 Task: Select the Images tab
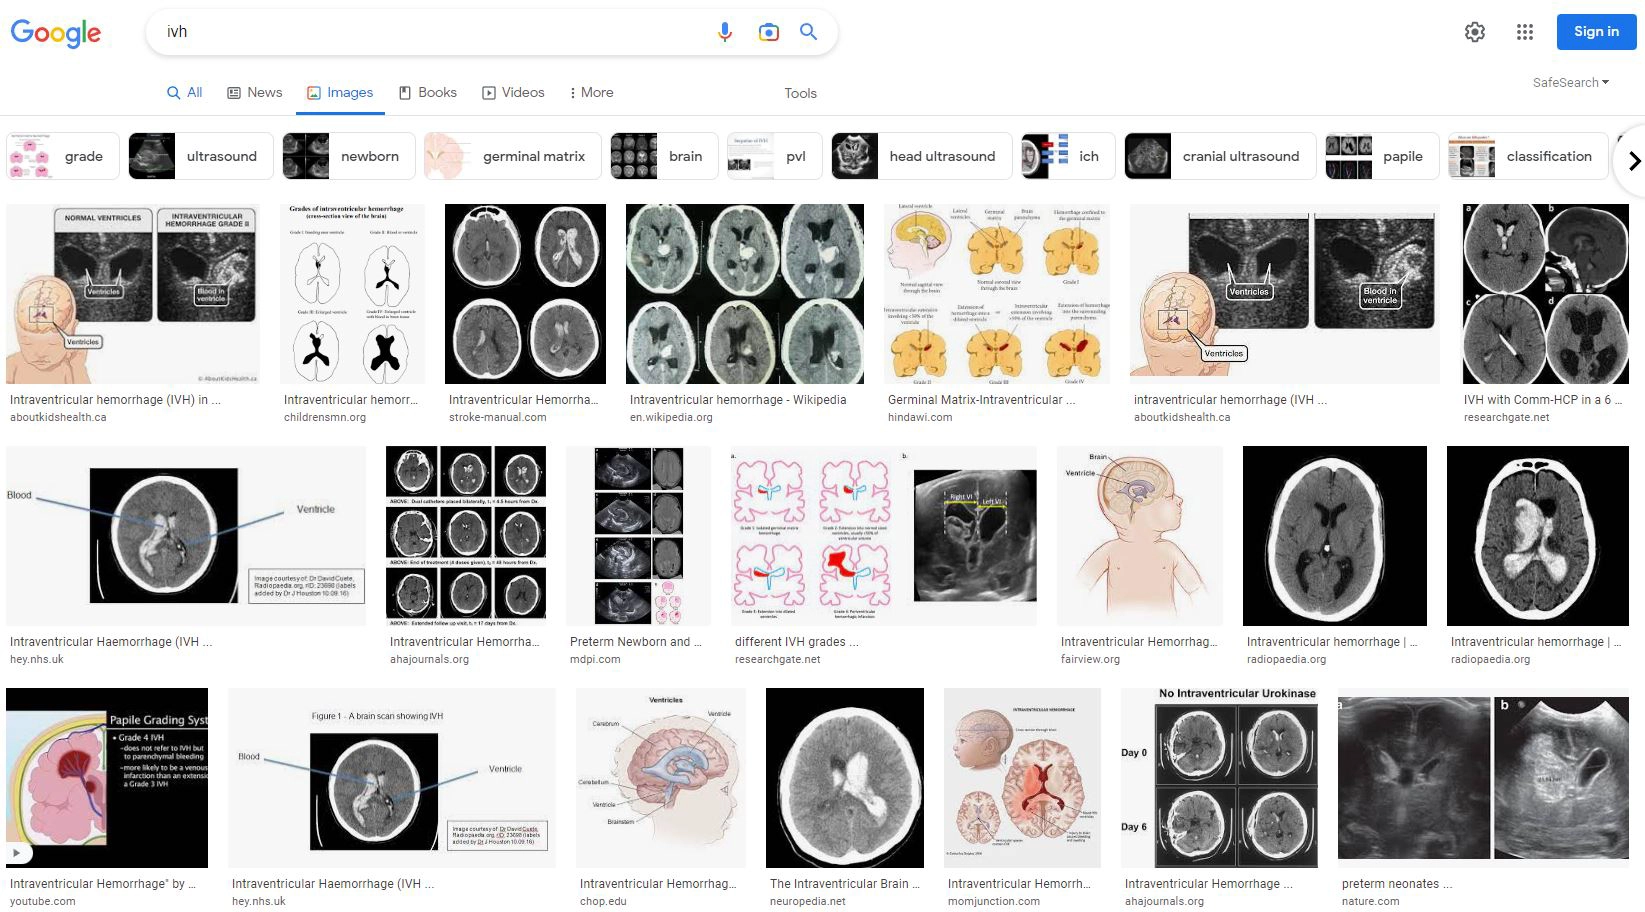(x=340, y=92)
